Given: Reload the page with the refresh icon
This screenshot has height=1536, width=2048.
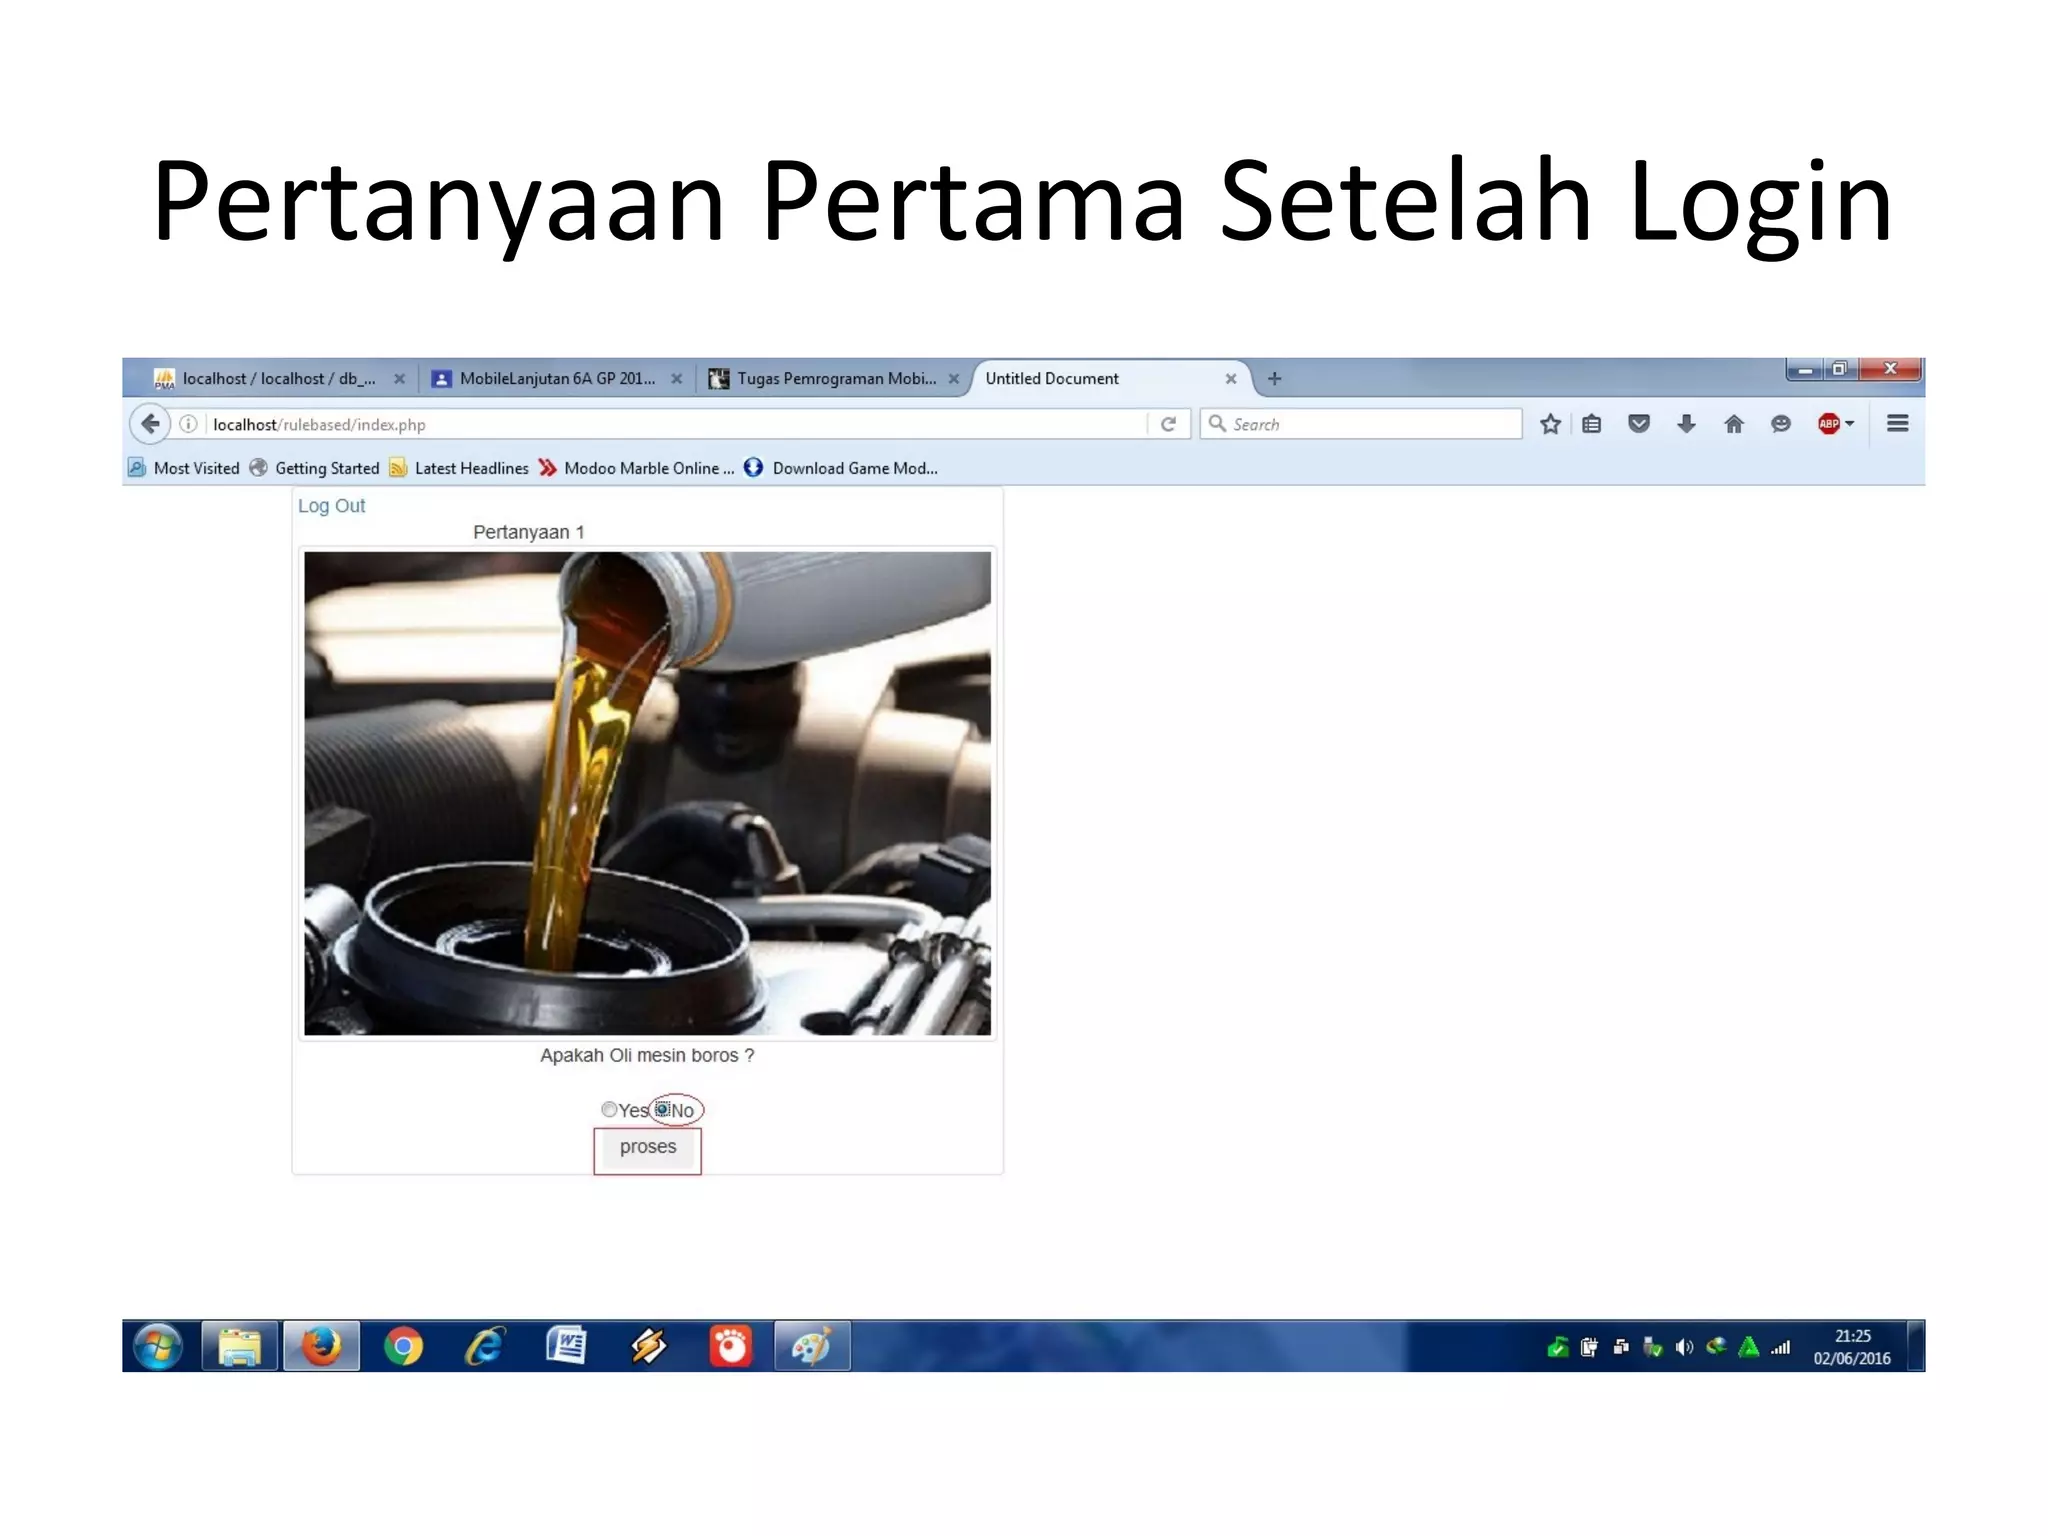Looking at the screenshot, I should point(1167,424).
